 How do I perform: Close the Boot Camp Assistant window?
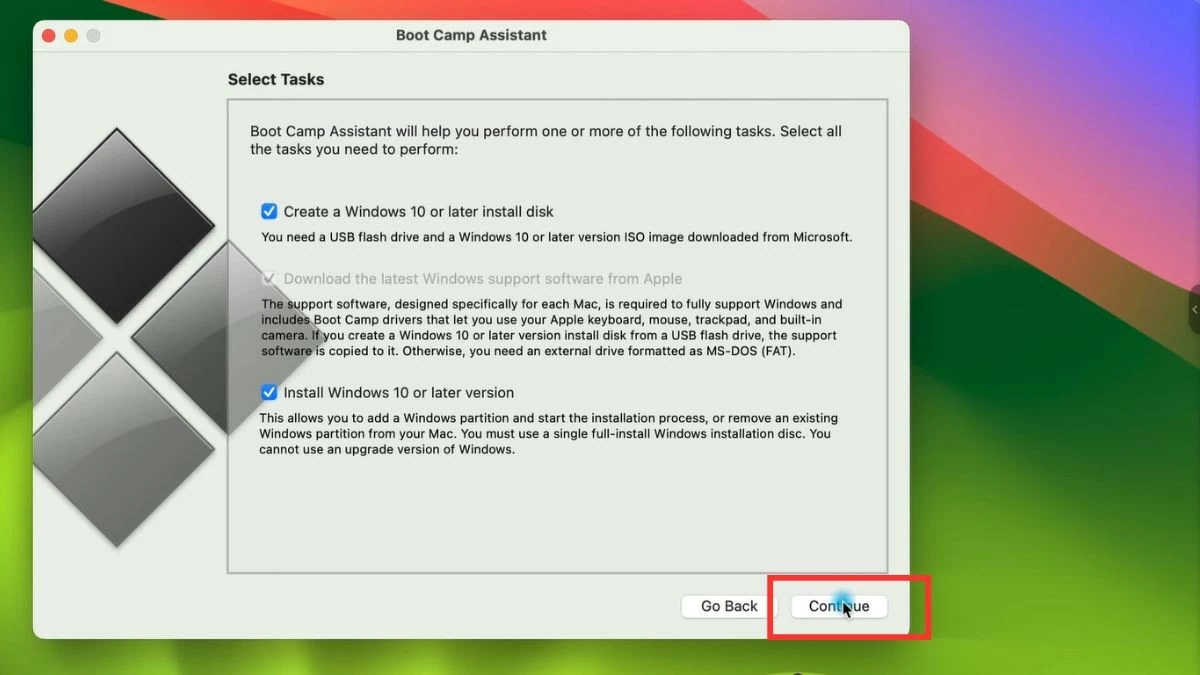pyautogui.click(x=48, y=36)
